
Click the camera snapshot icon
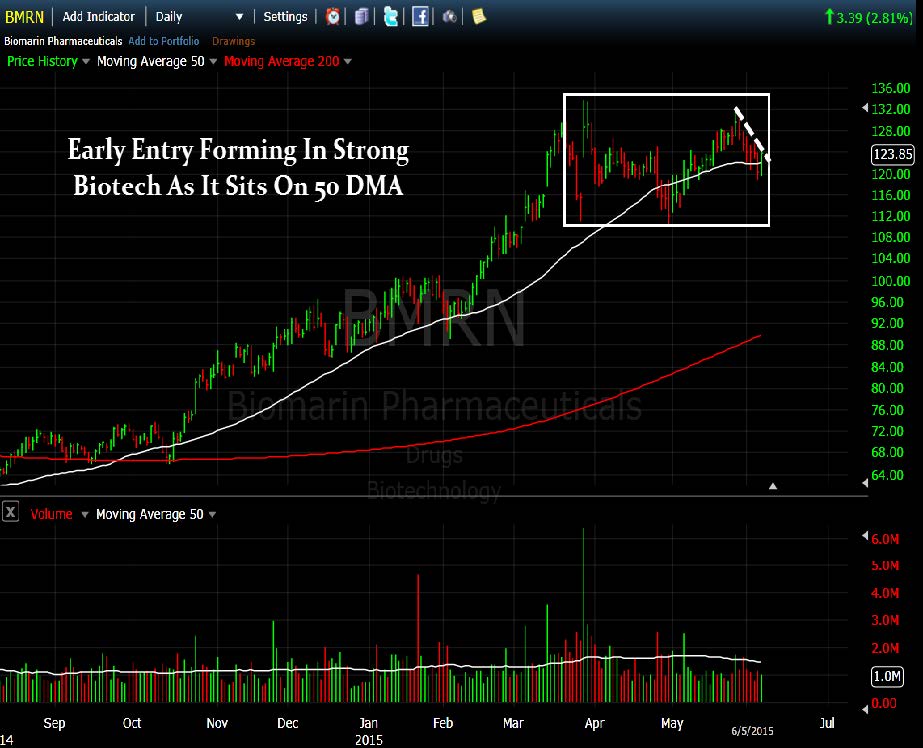tap(450, 16)
